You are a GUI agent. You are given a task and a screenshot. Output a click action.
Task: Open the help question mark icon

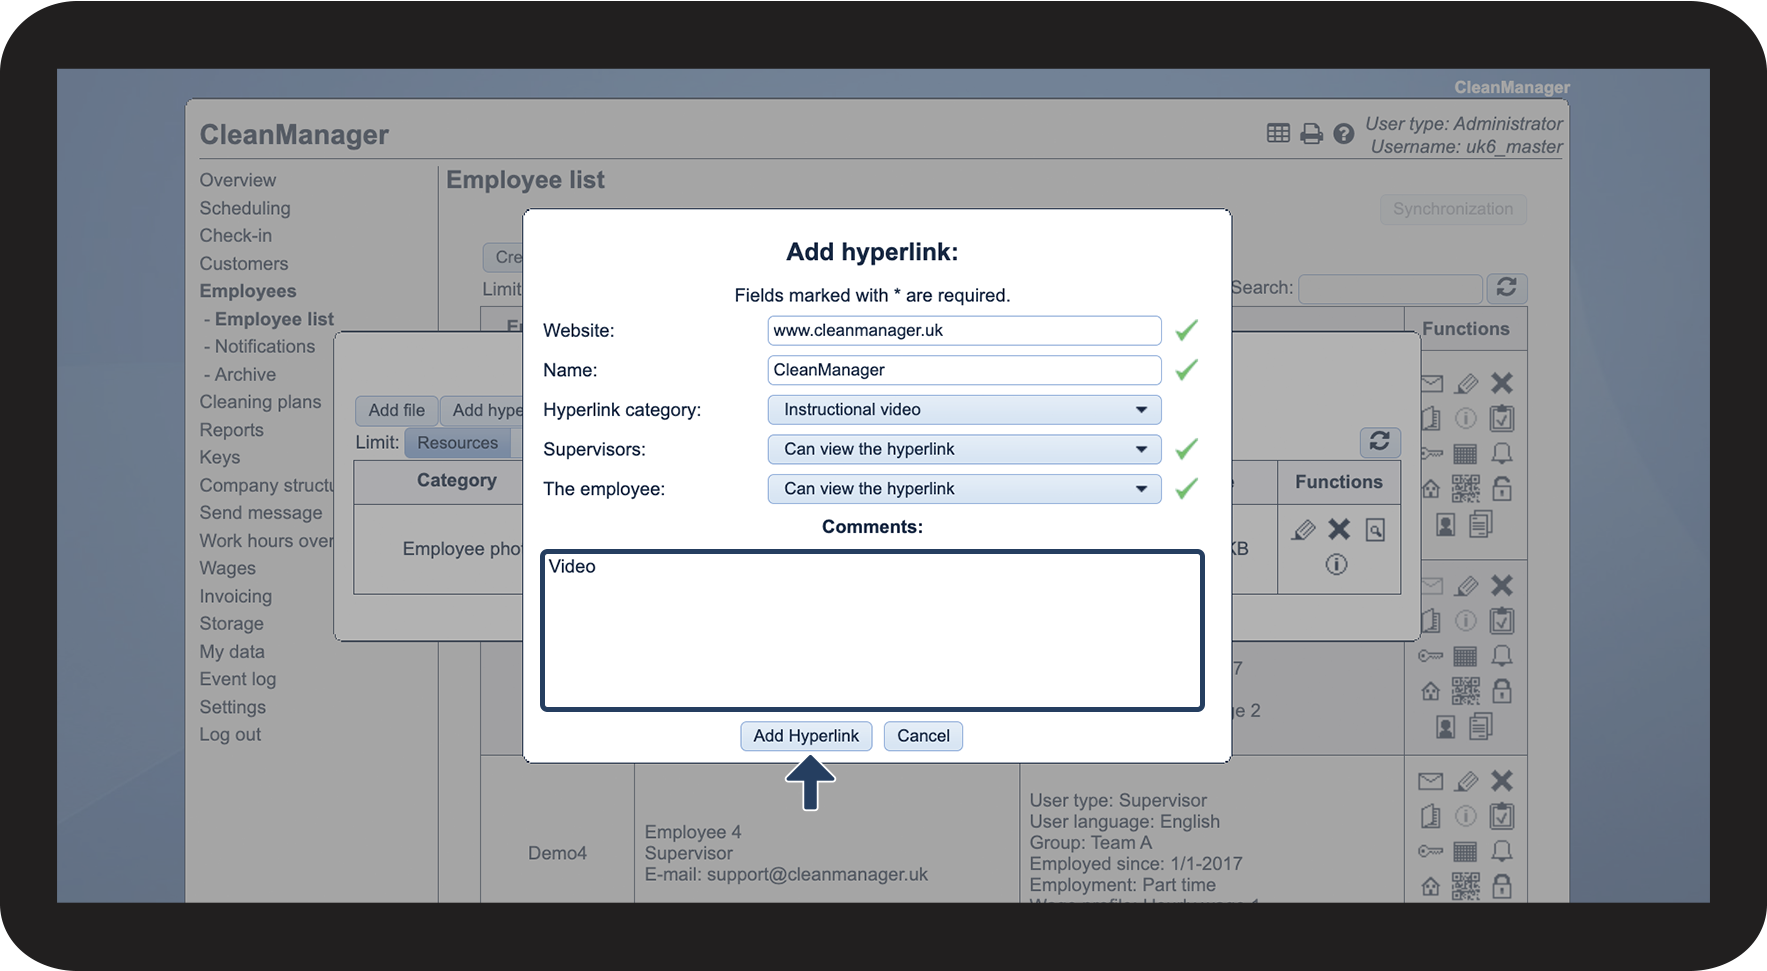1344,134
